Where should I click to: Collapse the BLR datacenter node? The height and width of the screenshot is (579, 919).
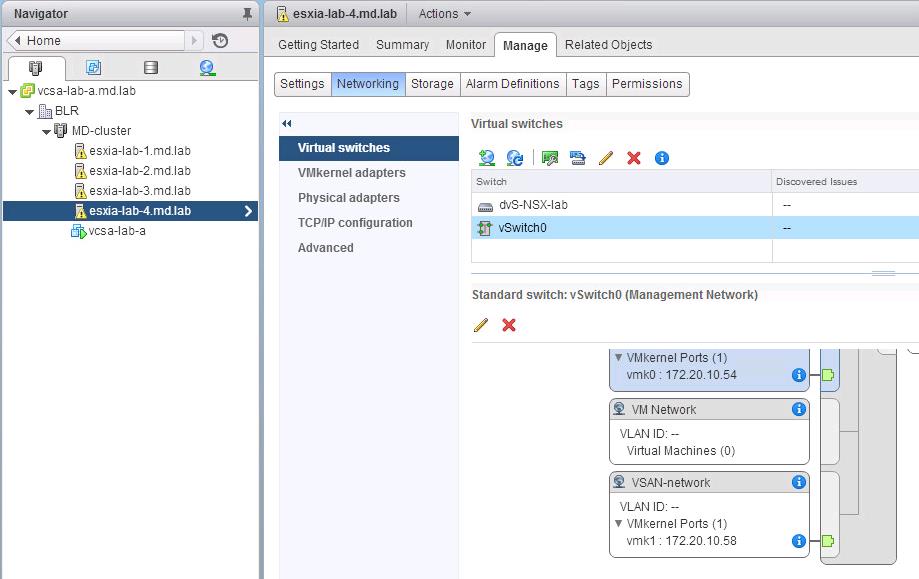(x=29, y=111)
